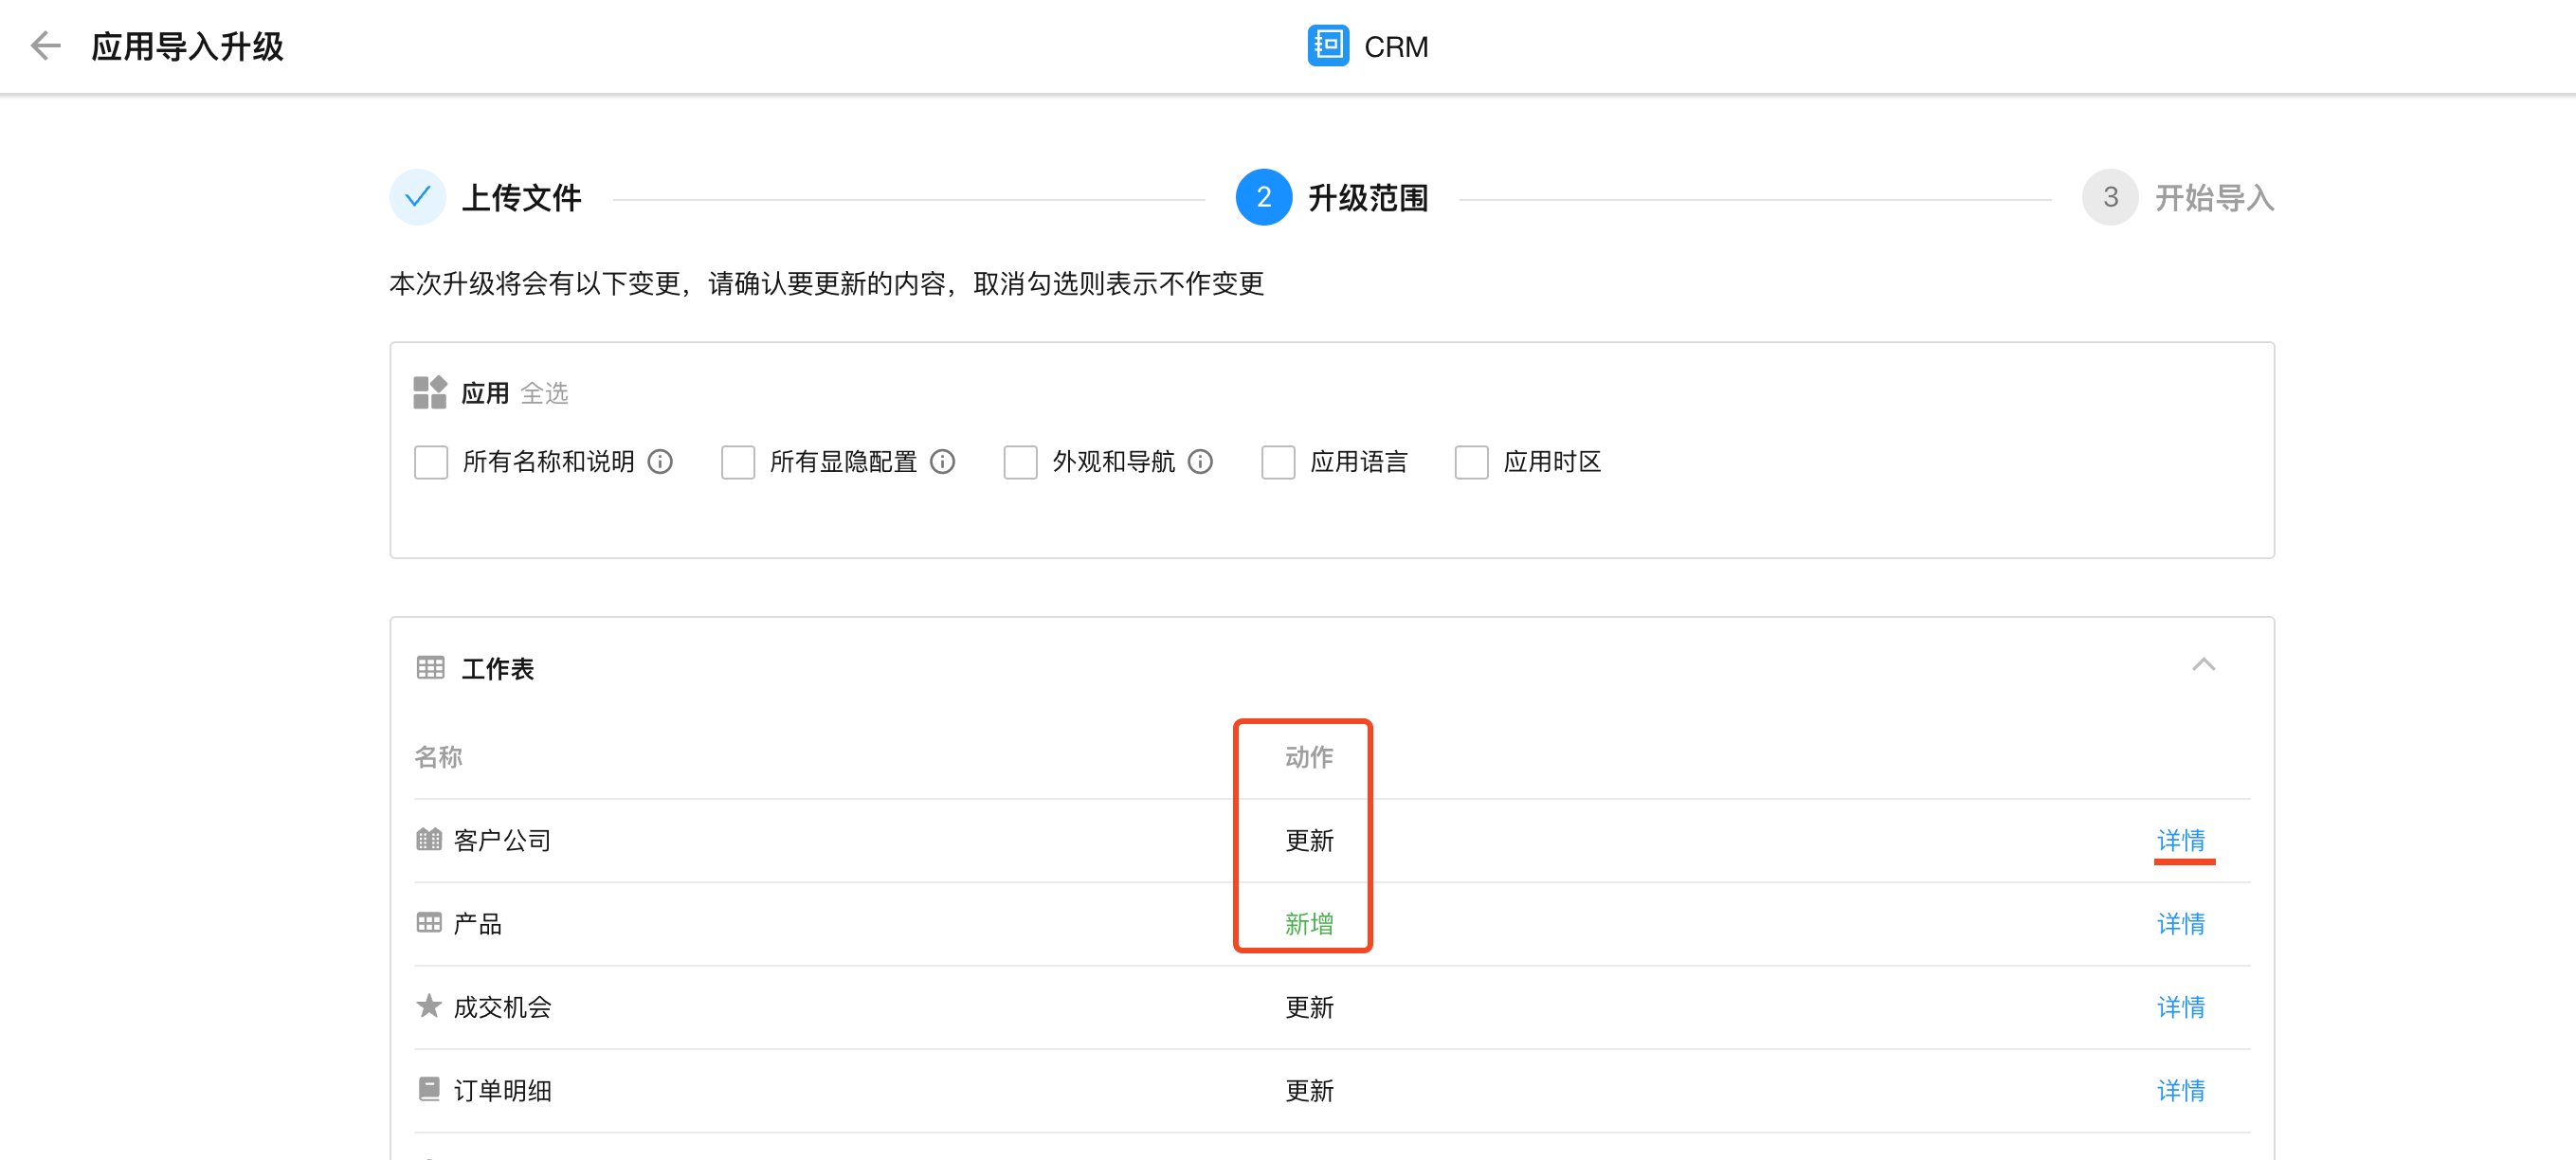Click the 成交机会 star icon
This screenshot has height=1160, width=2576.
pyautogui.click(x=428, y=1005)
